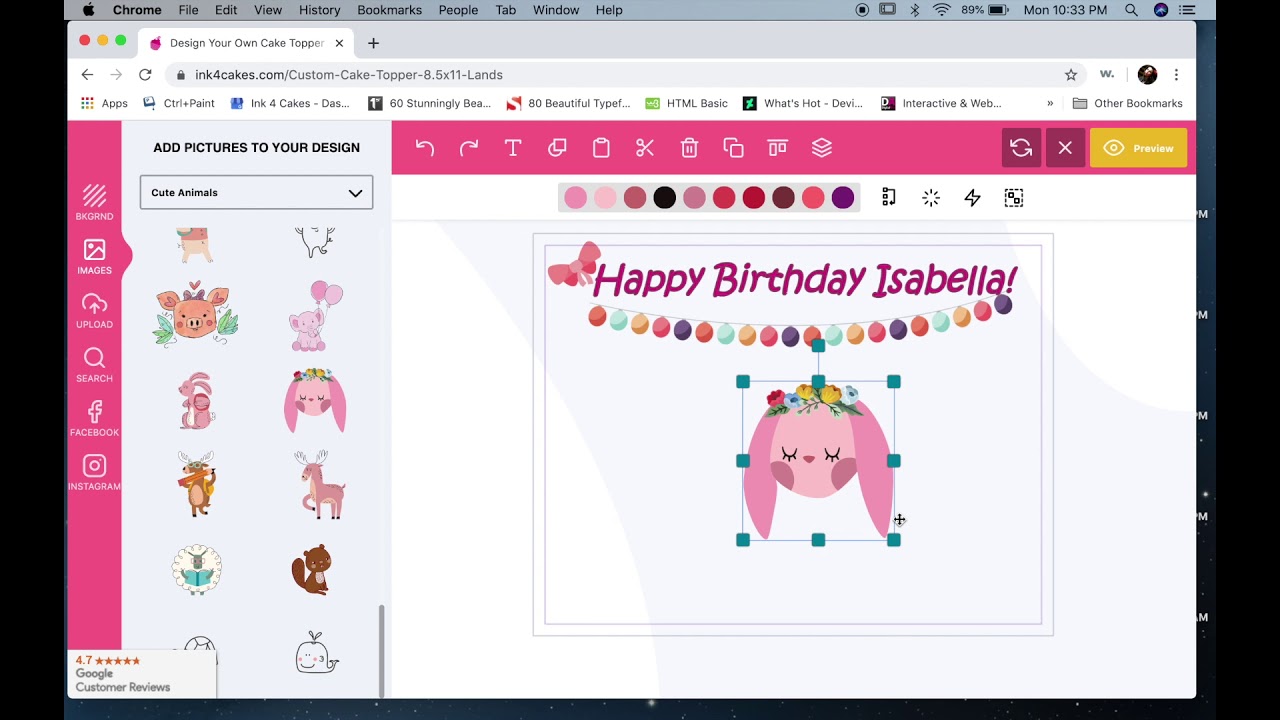Click the rotate handle above the bunny
Screen dimensions: 1280x720
818,345
